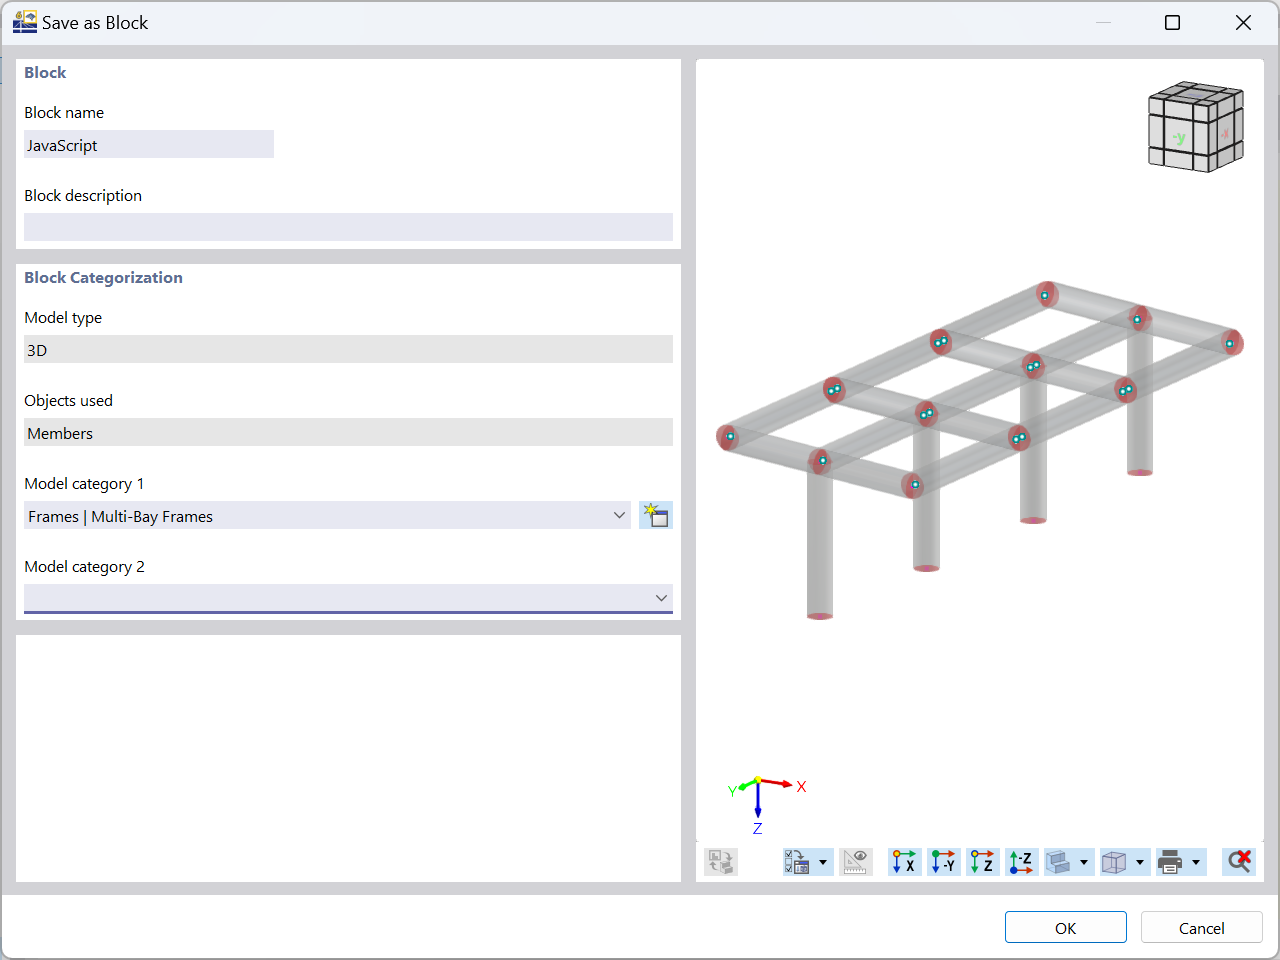Image resolution: width=1280 pixels, height=960 pixels.
Task: Close the Save as Block dialog
Action: pos(1243,22)
